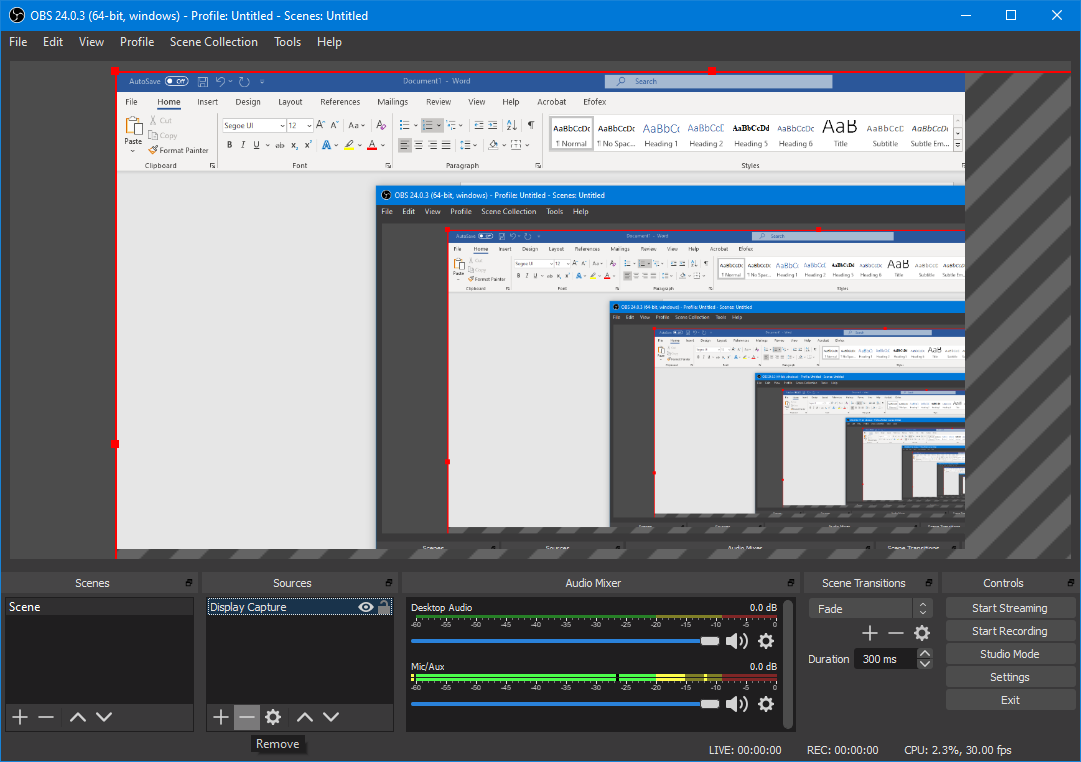Remove the configurable transition with the minus icon
This screenshot has width=1081, height=762.
(x=896, y=633)
